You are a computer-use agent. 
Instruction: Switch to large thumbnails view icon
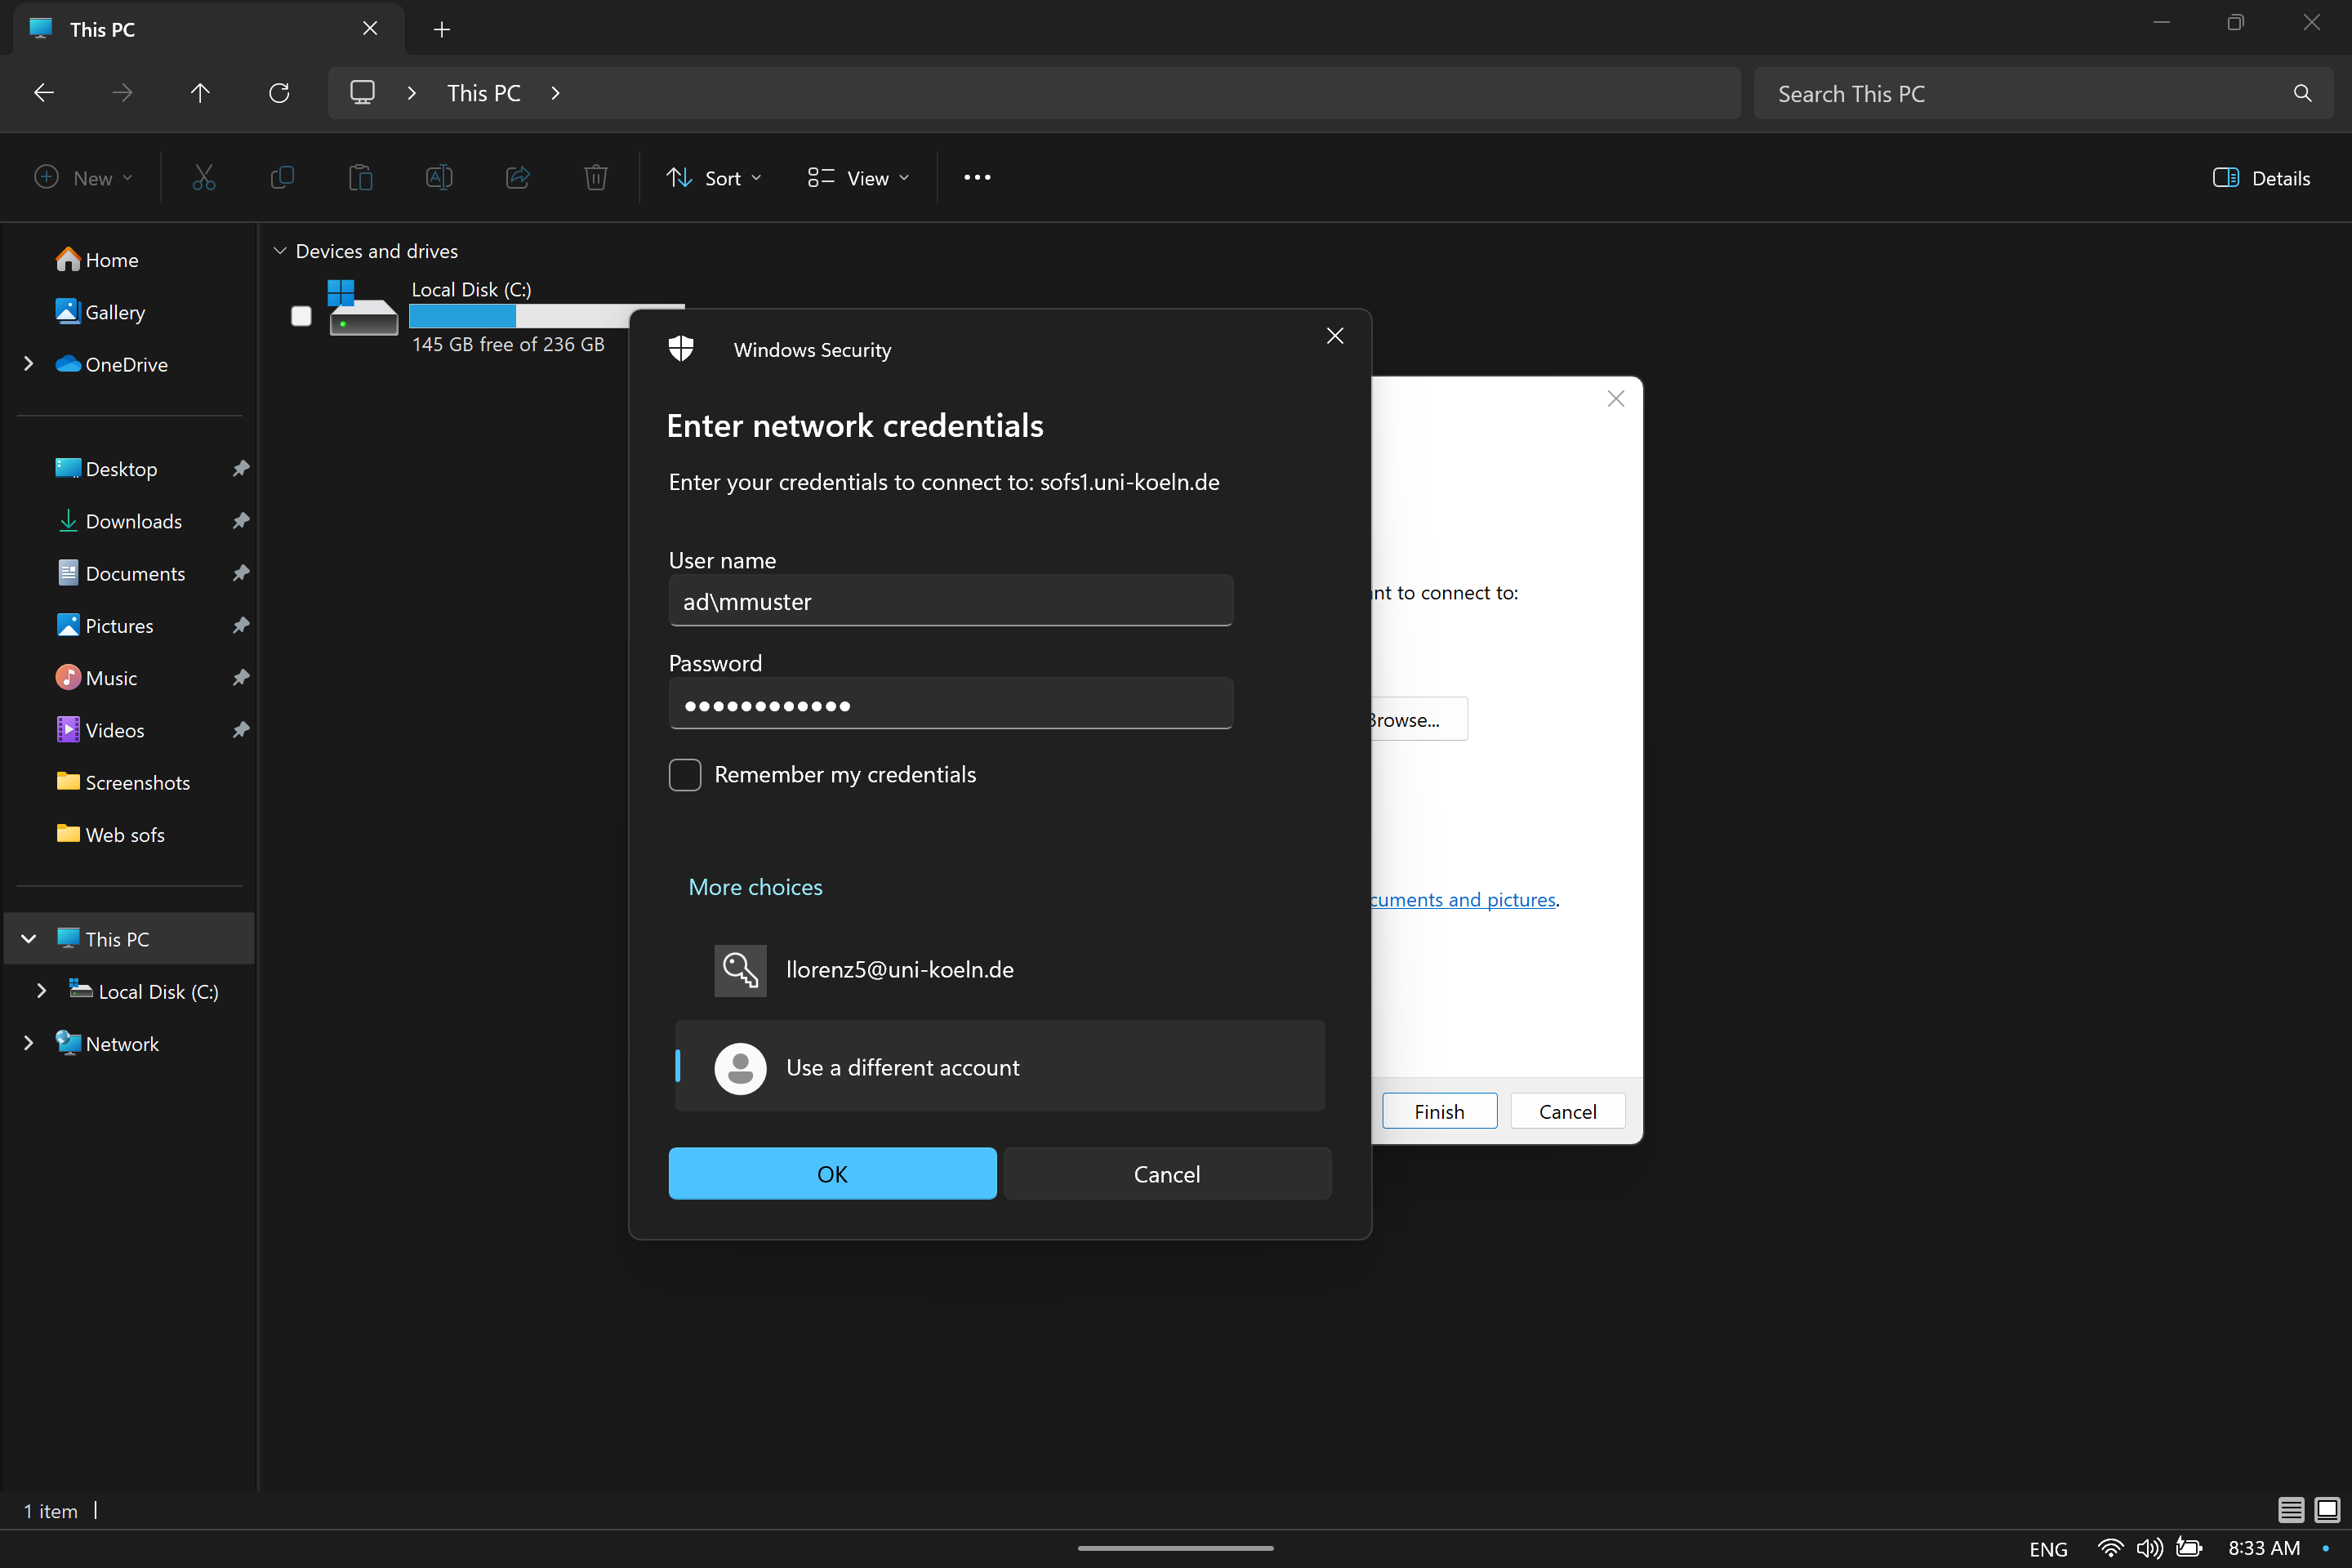click(2326, 1509)
